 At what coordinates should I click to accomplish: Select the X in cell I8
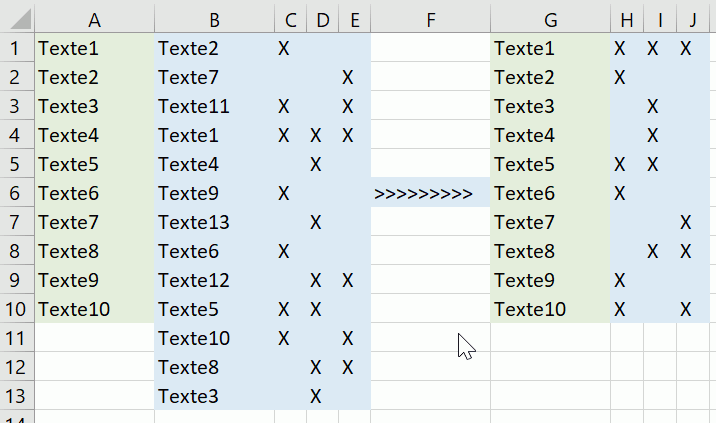click(653, 251)
